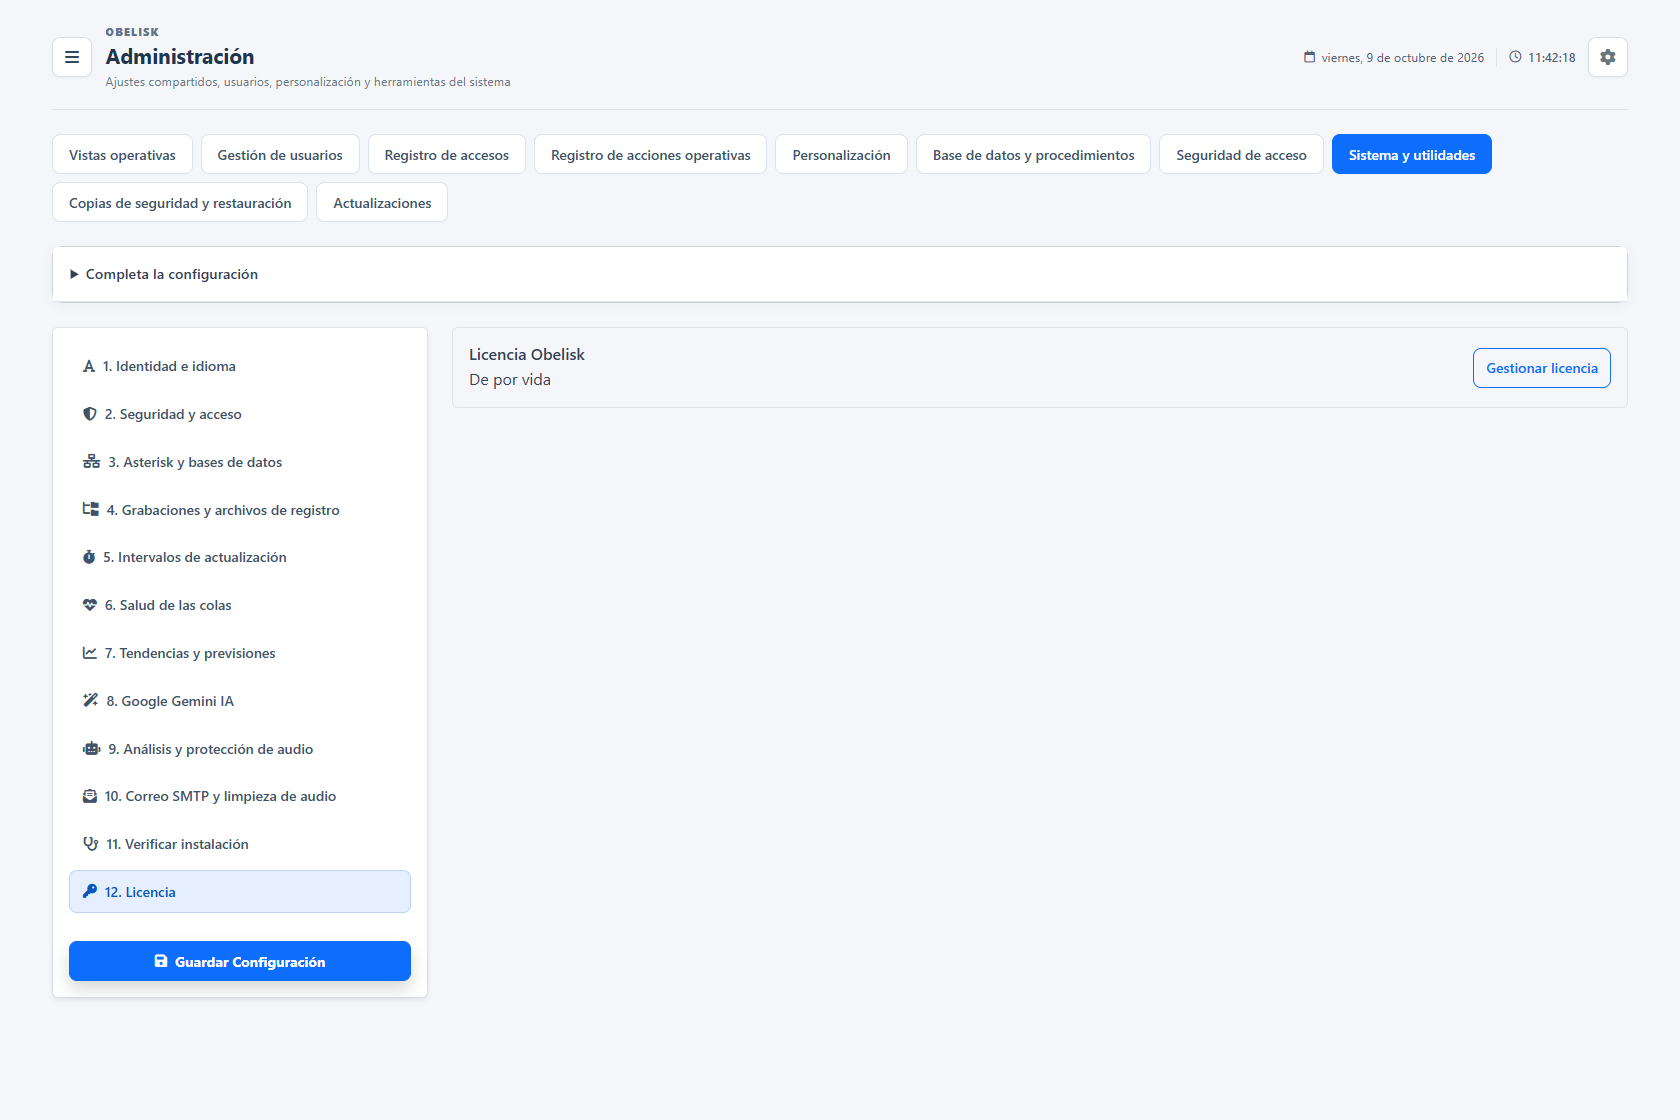
Task: Select Registro de acciones operativas tab
Action: click(651, 155)
